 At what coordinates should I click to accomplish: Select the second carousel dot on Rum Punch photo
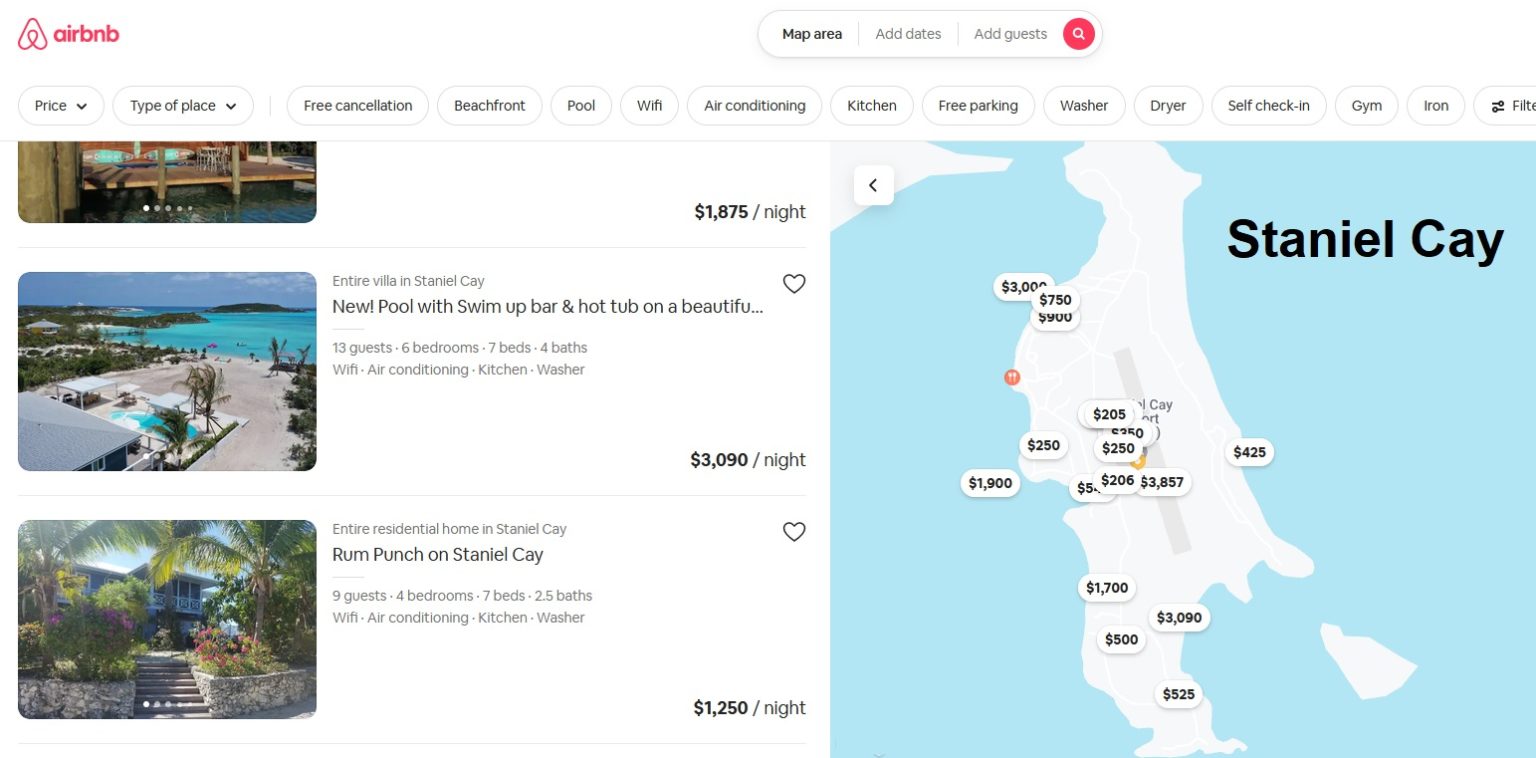(158, 704)
